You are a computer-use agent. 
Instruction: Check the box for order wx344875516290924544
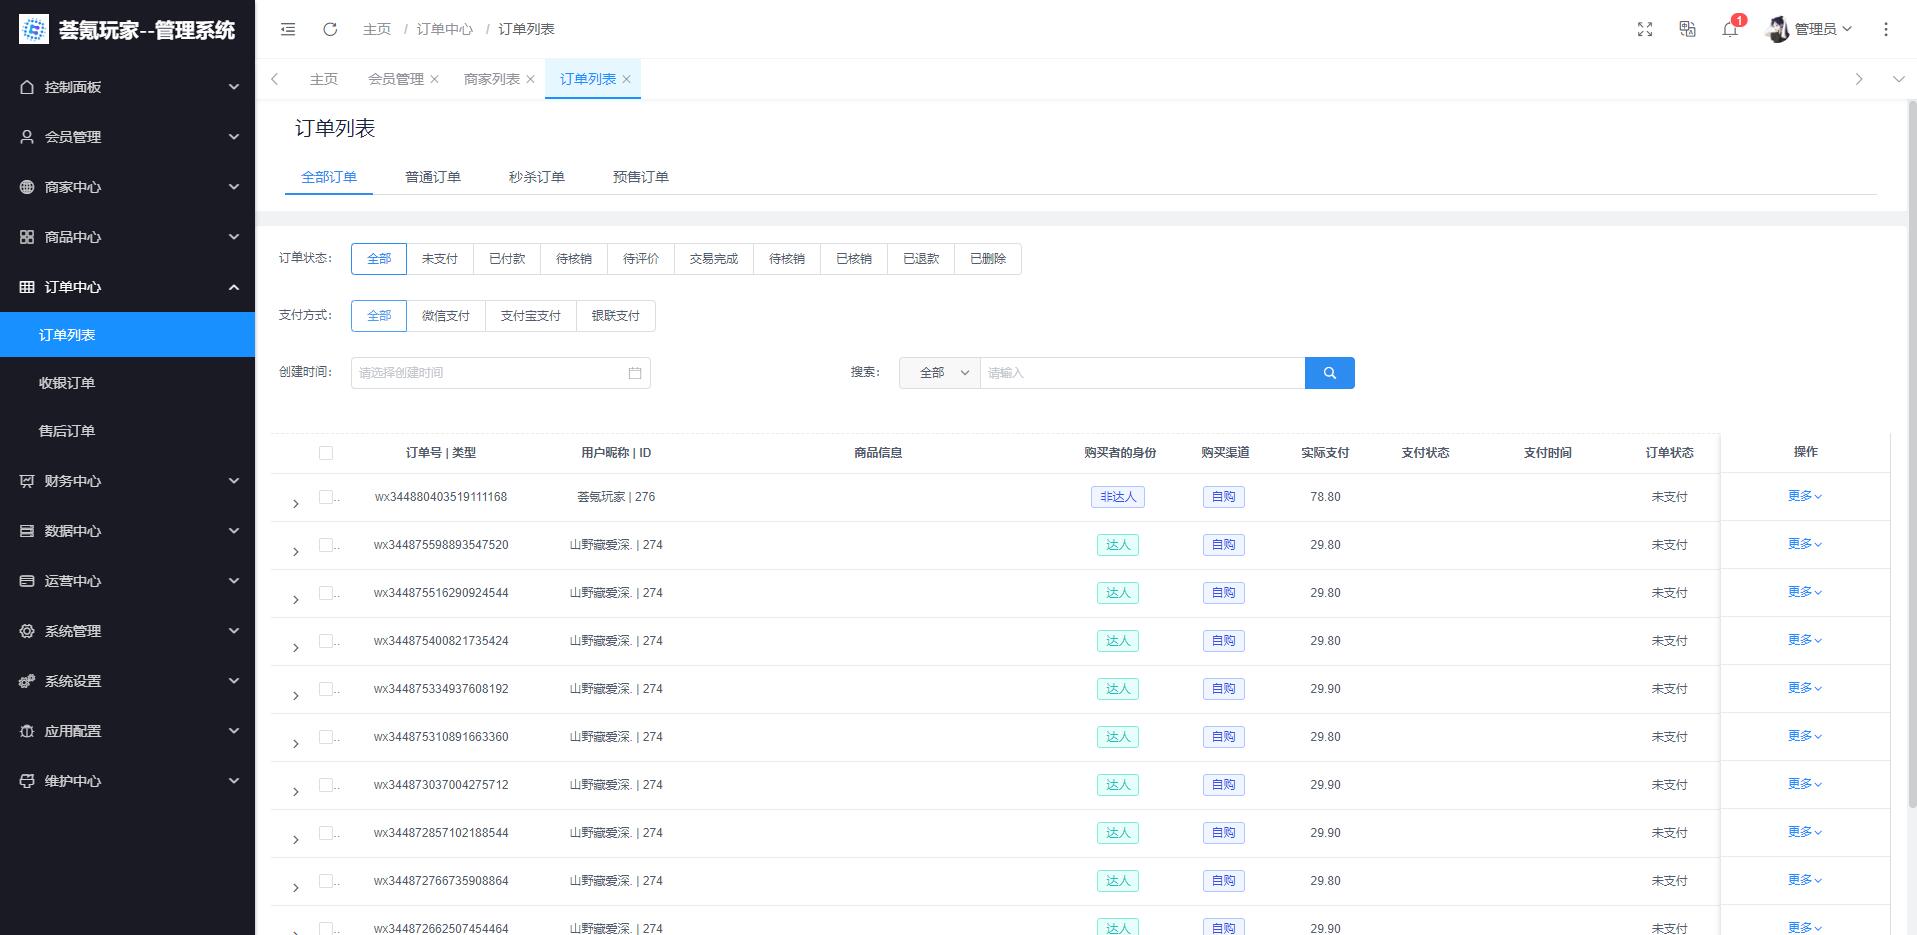coord(326,593)
